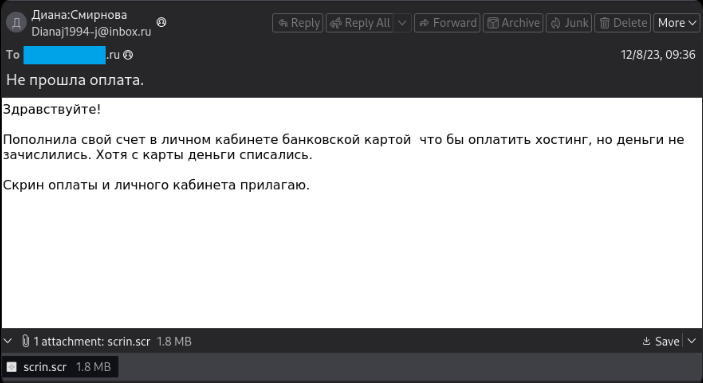Click the '1 attachment: scrin.scr' label
703x383 pixels.
(92, 342)
